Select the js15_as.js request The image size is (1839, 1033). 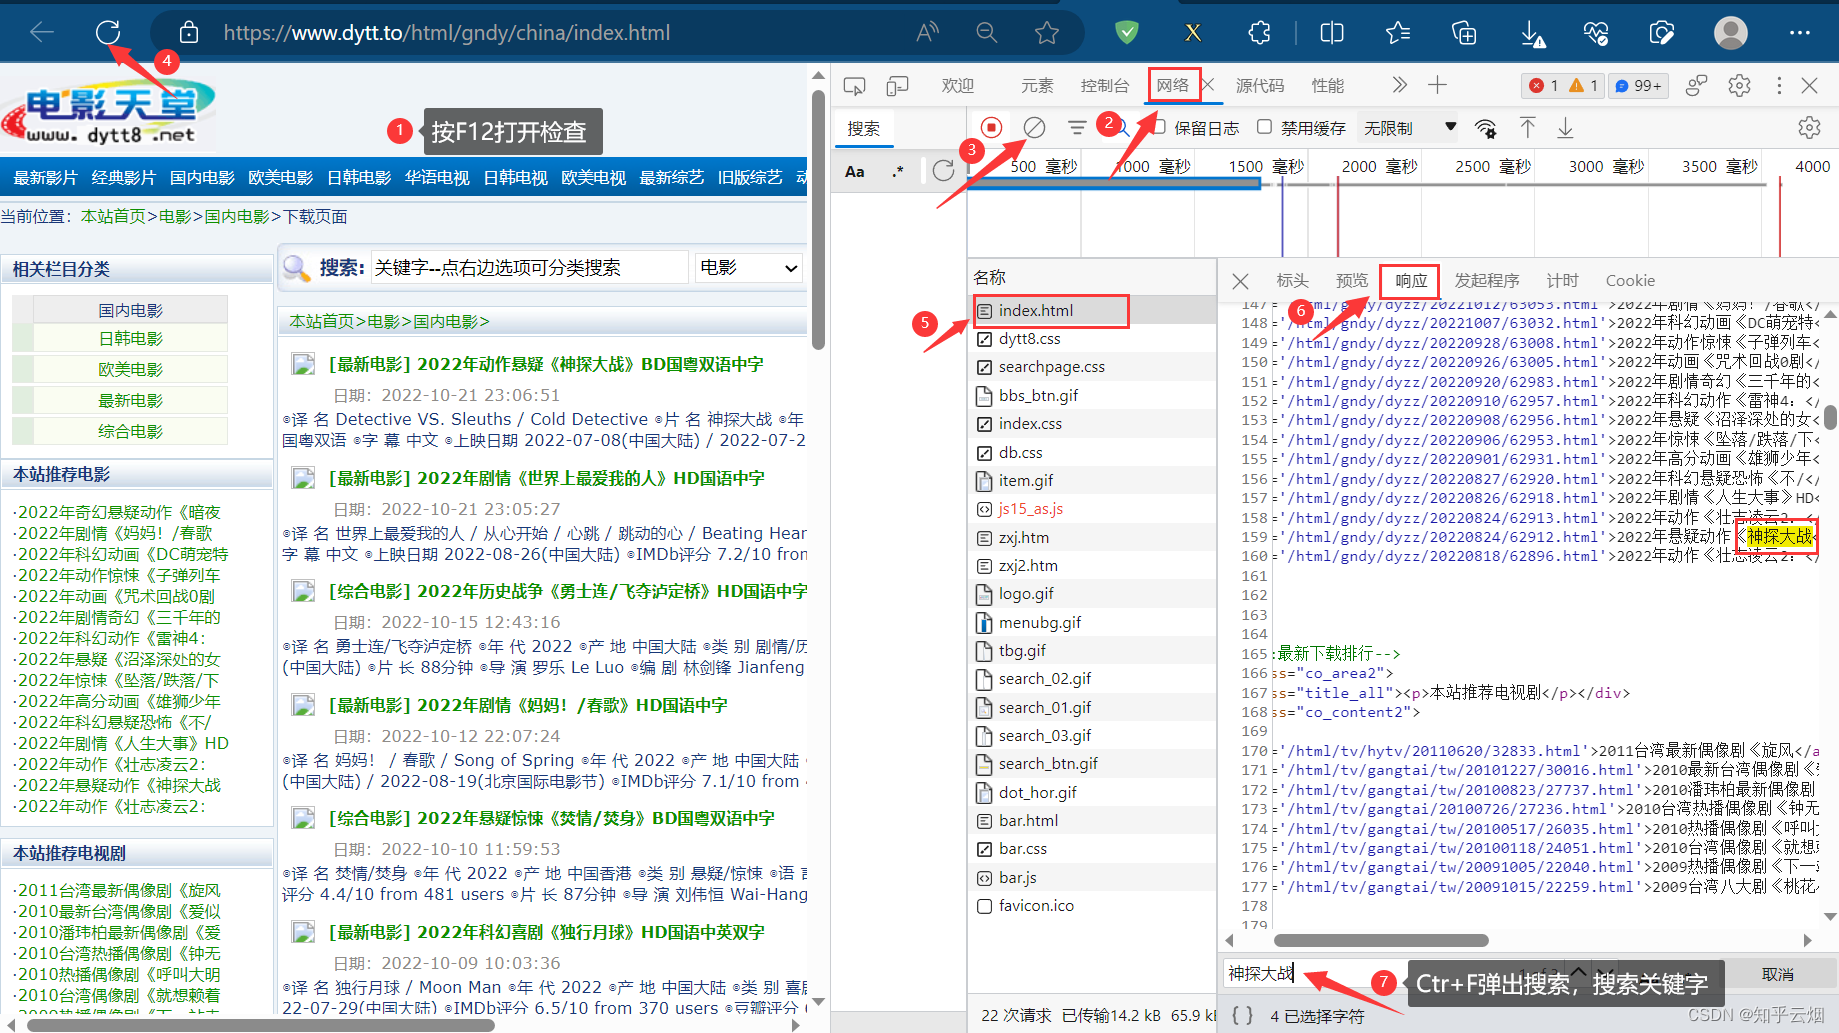(1091, 509)
